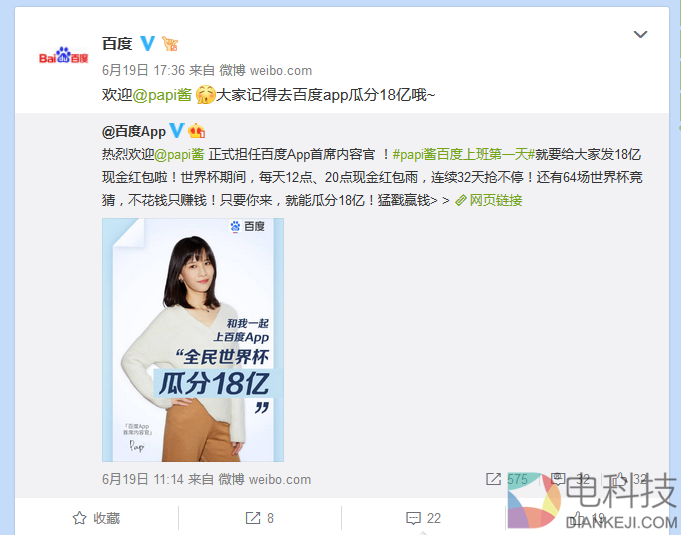Open hashtag #papi酱百度上班第一天#
The image size is (681, 535).
(463, 154)
